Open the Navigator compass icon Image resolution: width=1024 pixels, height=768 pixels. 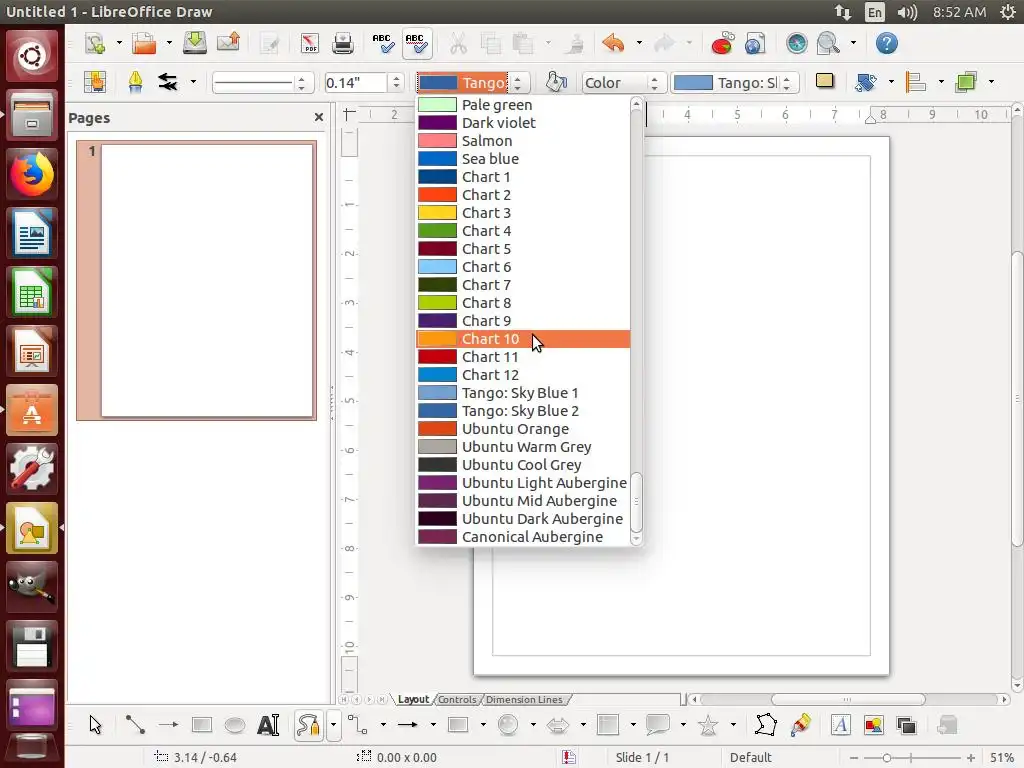797,44
